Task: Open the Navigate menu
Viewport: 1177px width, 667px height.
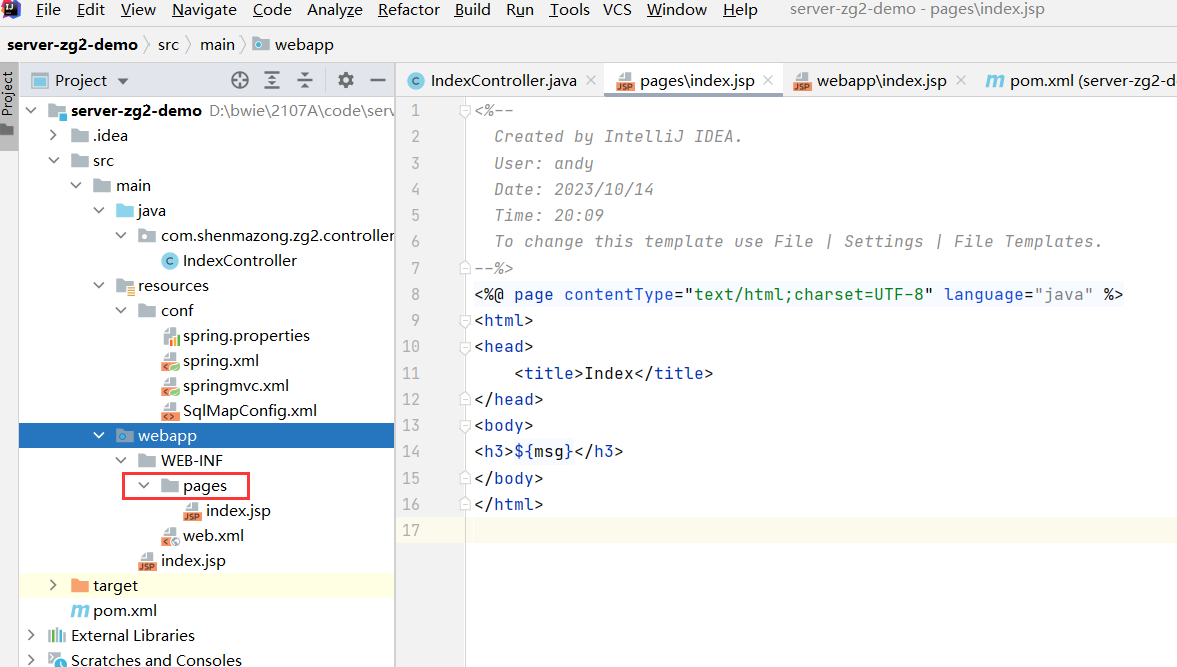Action: pos(204,10)
